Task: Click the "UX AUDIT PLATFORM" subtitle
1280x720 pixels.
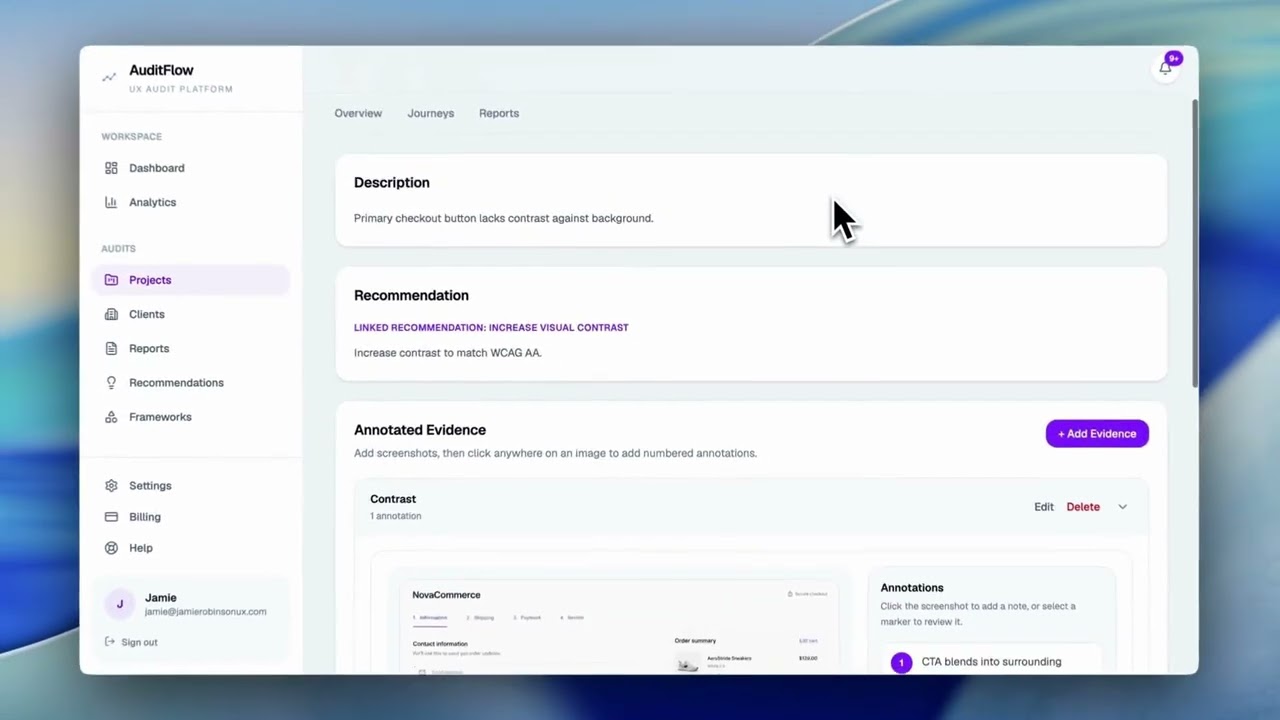Action: tap(181, 89)
